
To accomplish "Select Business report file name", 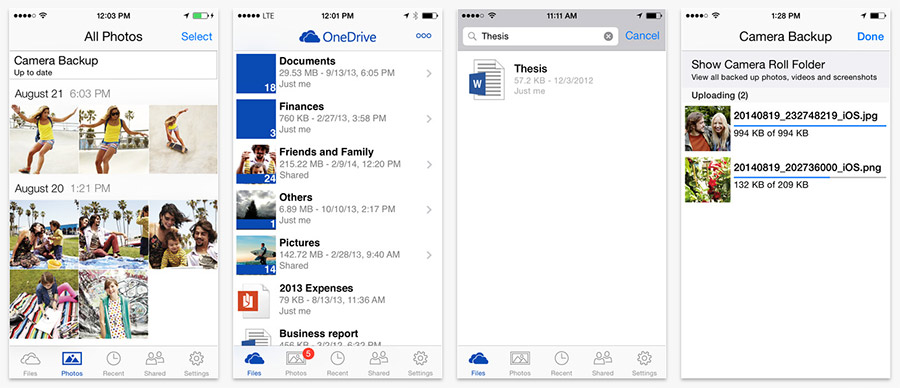I will click(319, 333).
